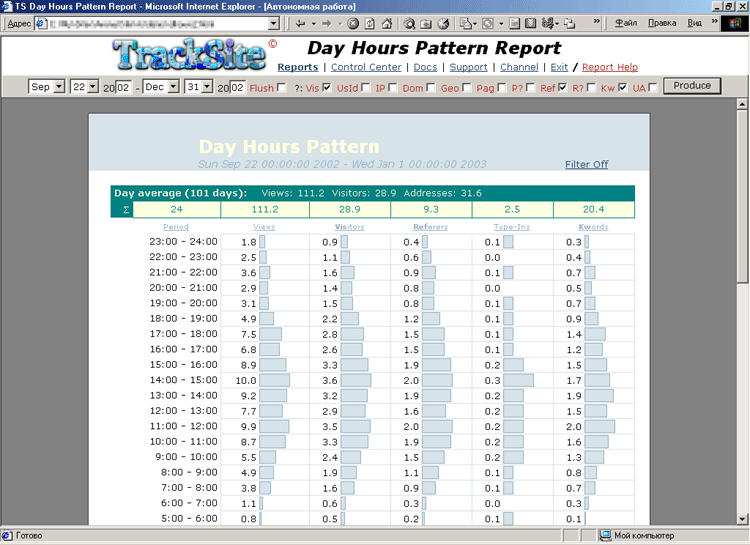Click the History globe toolbar icon
This screenshot has height=545, width=750.
pyautogui.click(x=443, y=23)
